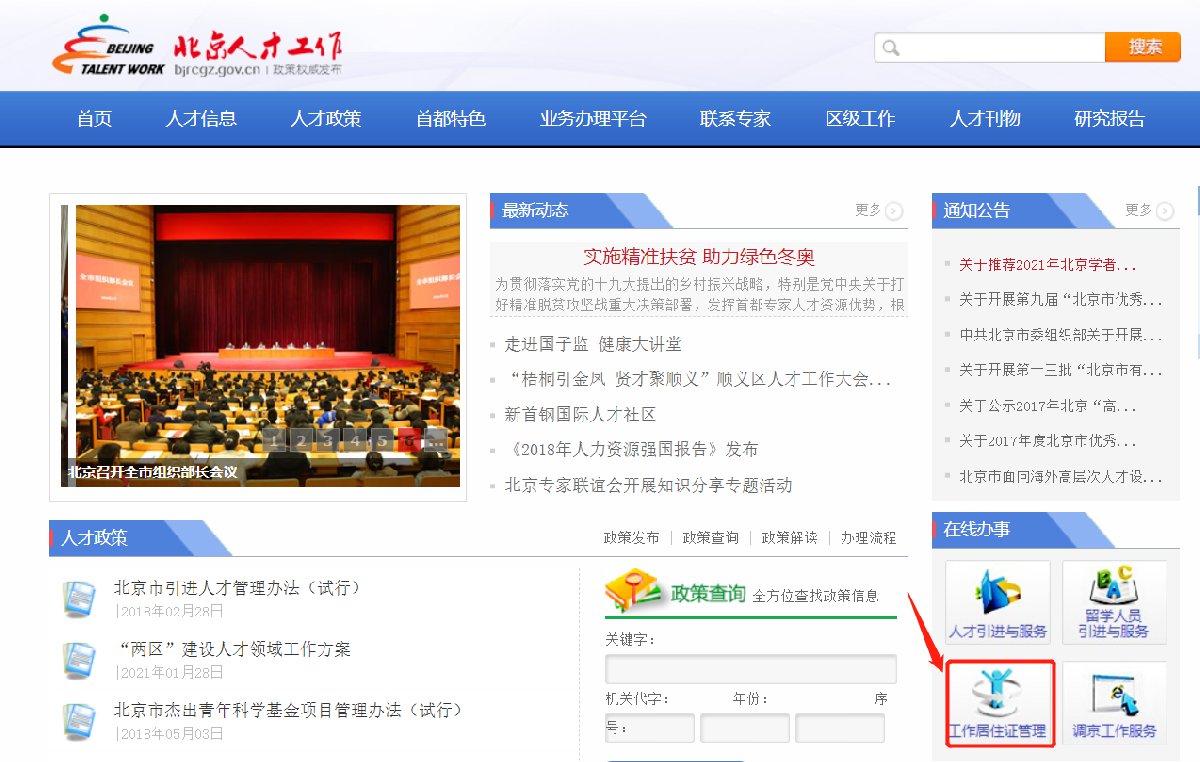This screenshot has width=1200, height=762.
Task: Open 北京专家联谊会开展知识分享专题活动 link
Action: point(648,485)
